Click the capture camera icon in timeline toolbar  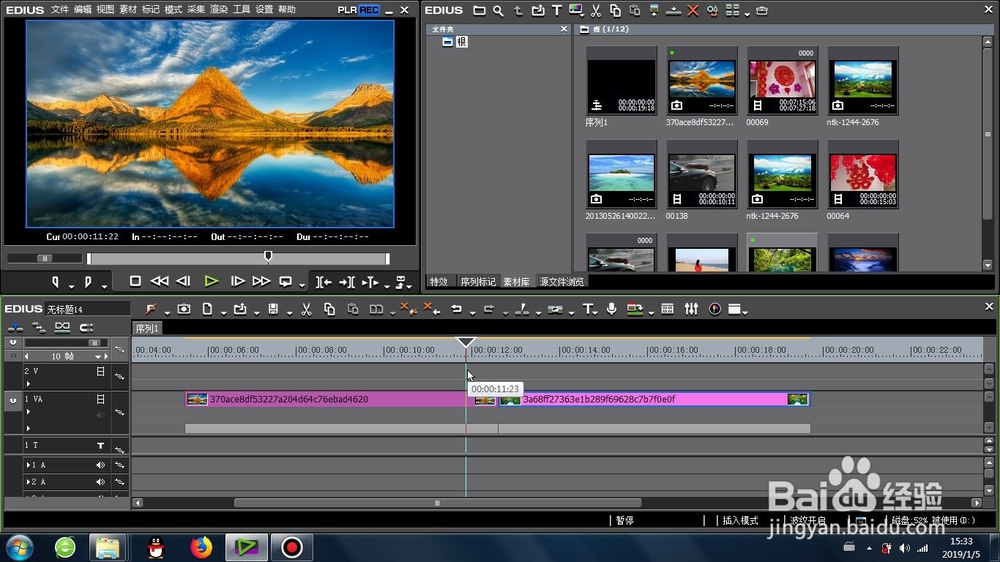click(184, 309)
